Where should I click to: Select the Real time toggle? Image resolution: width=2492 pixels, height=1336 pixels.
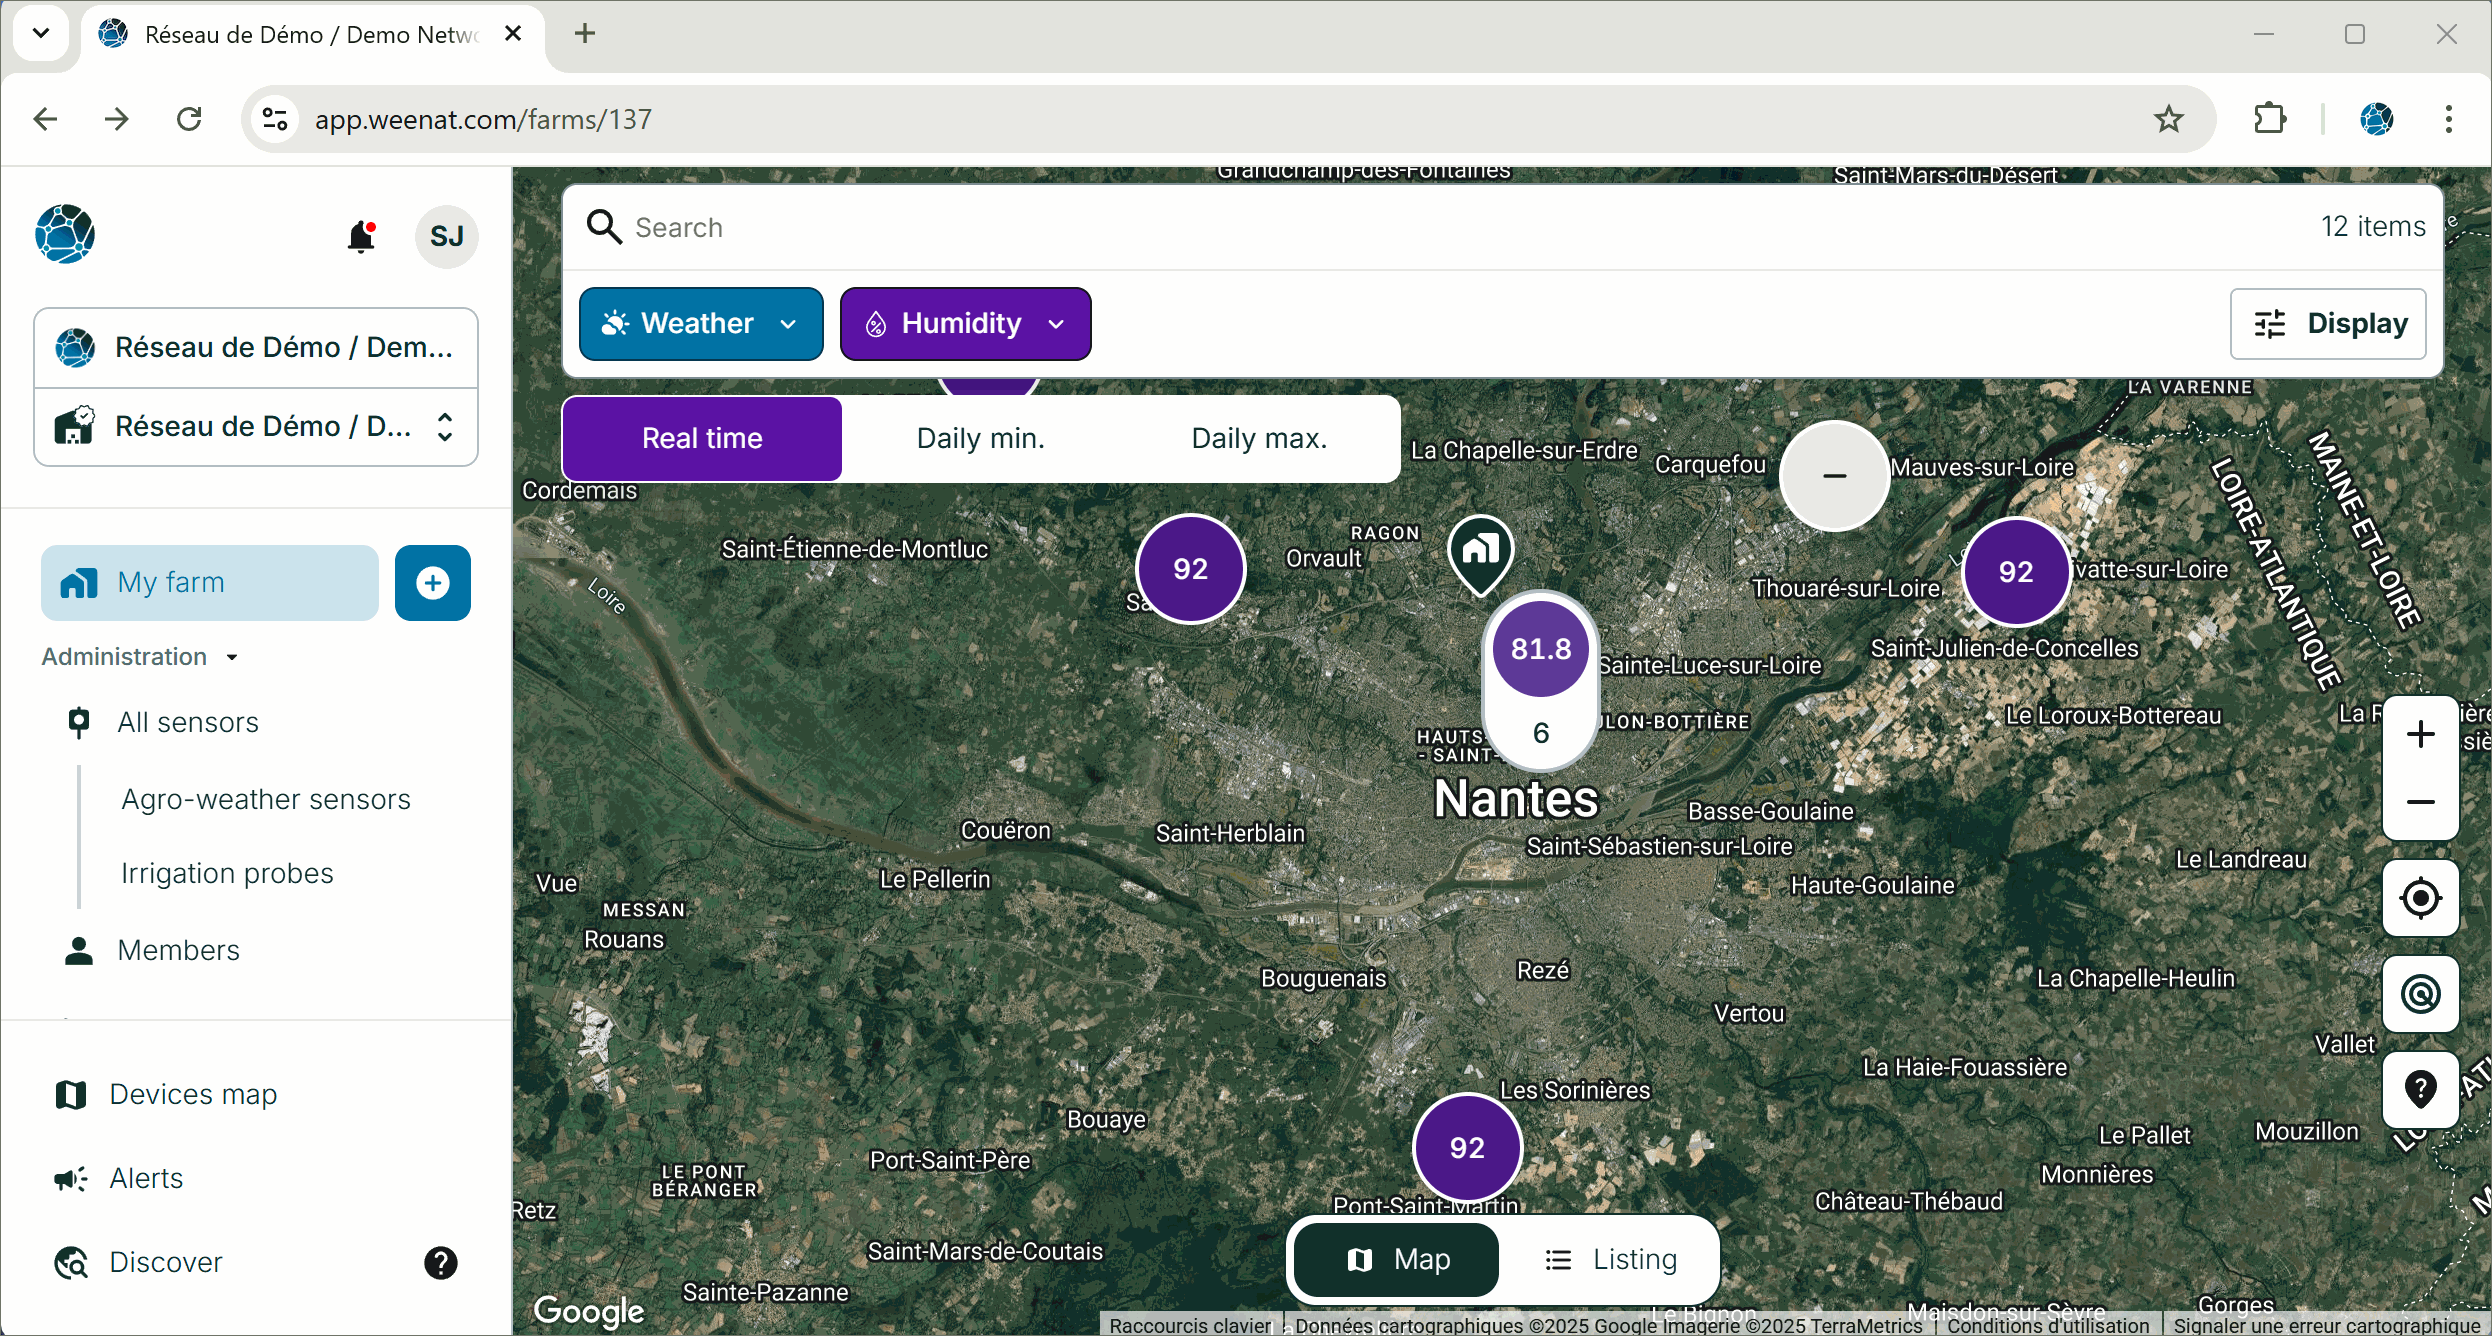point(702,439)
